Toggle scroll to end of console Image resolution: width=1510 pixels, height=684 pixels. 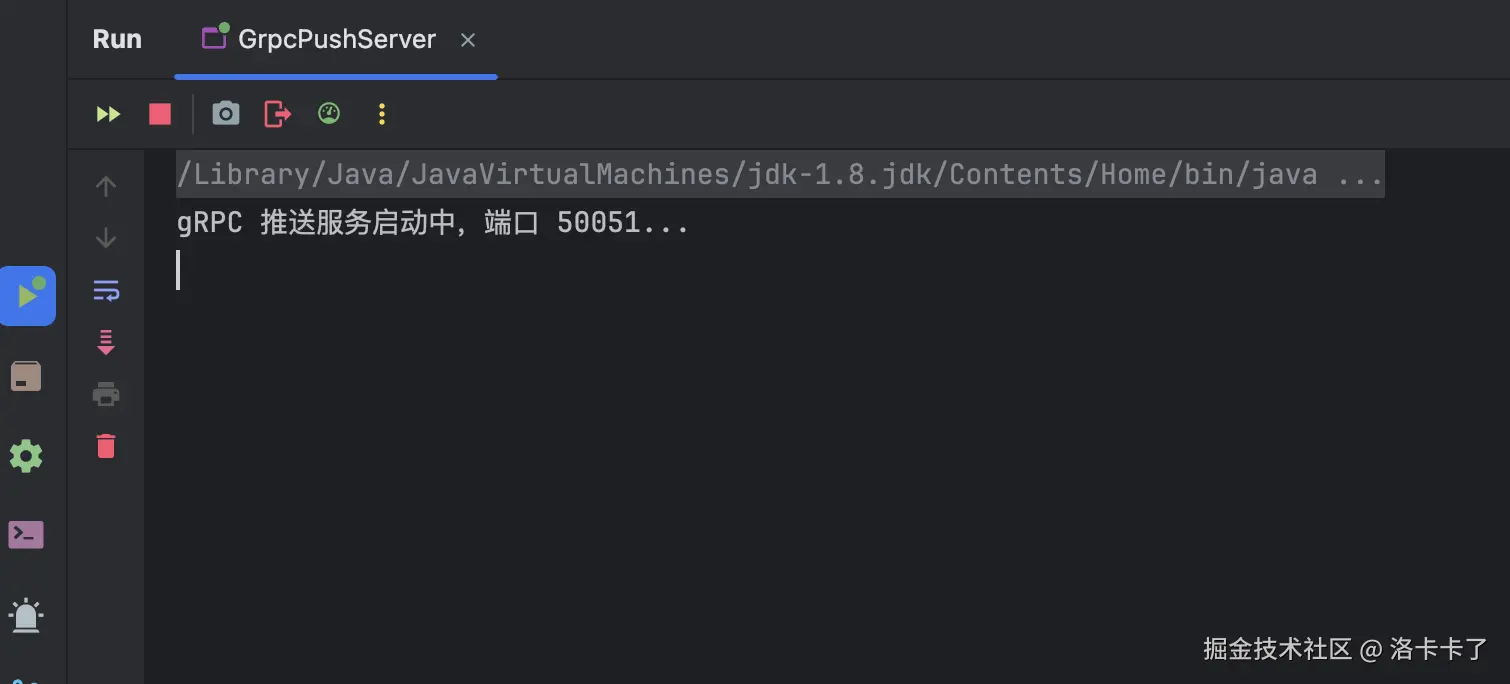(x=106, y=343)
